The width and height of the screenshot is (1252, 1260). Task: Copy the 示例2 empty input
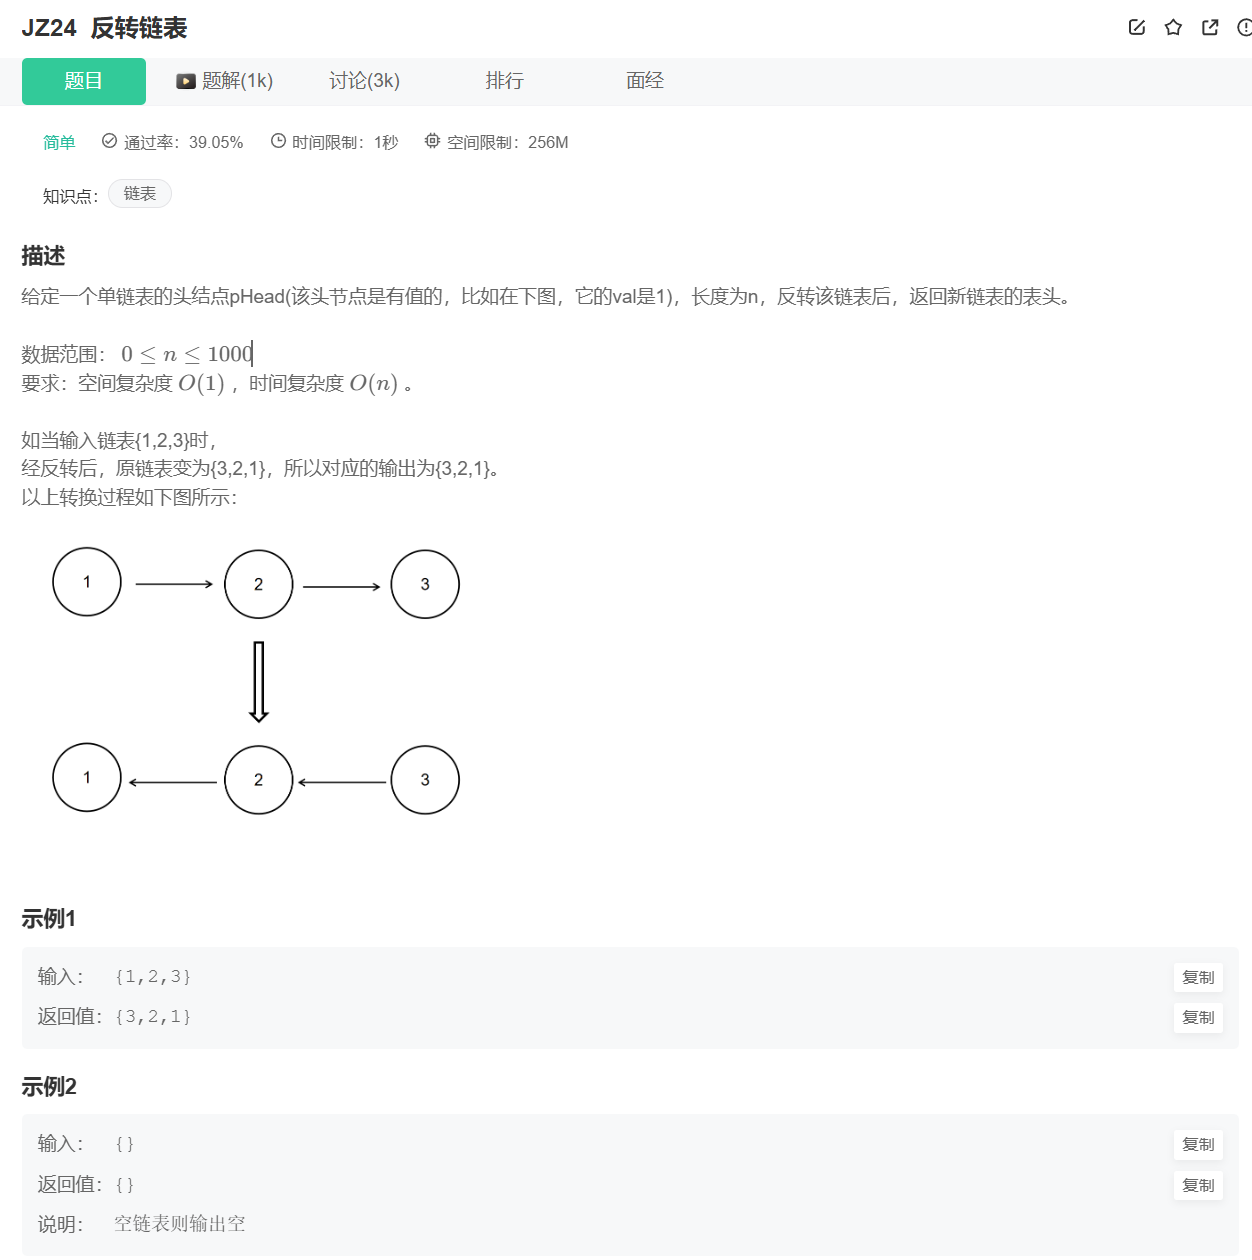(x=1198, y=1144)
